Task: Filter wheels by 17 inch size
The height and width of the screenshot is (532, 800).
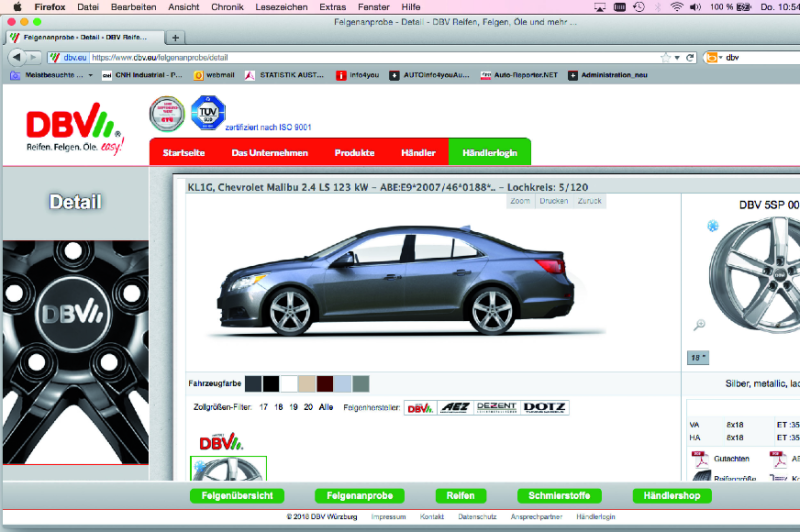Action: [x=264, y=407]
